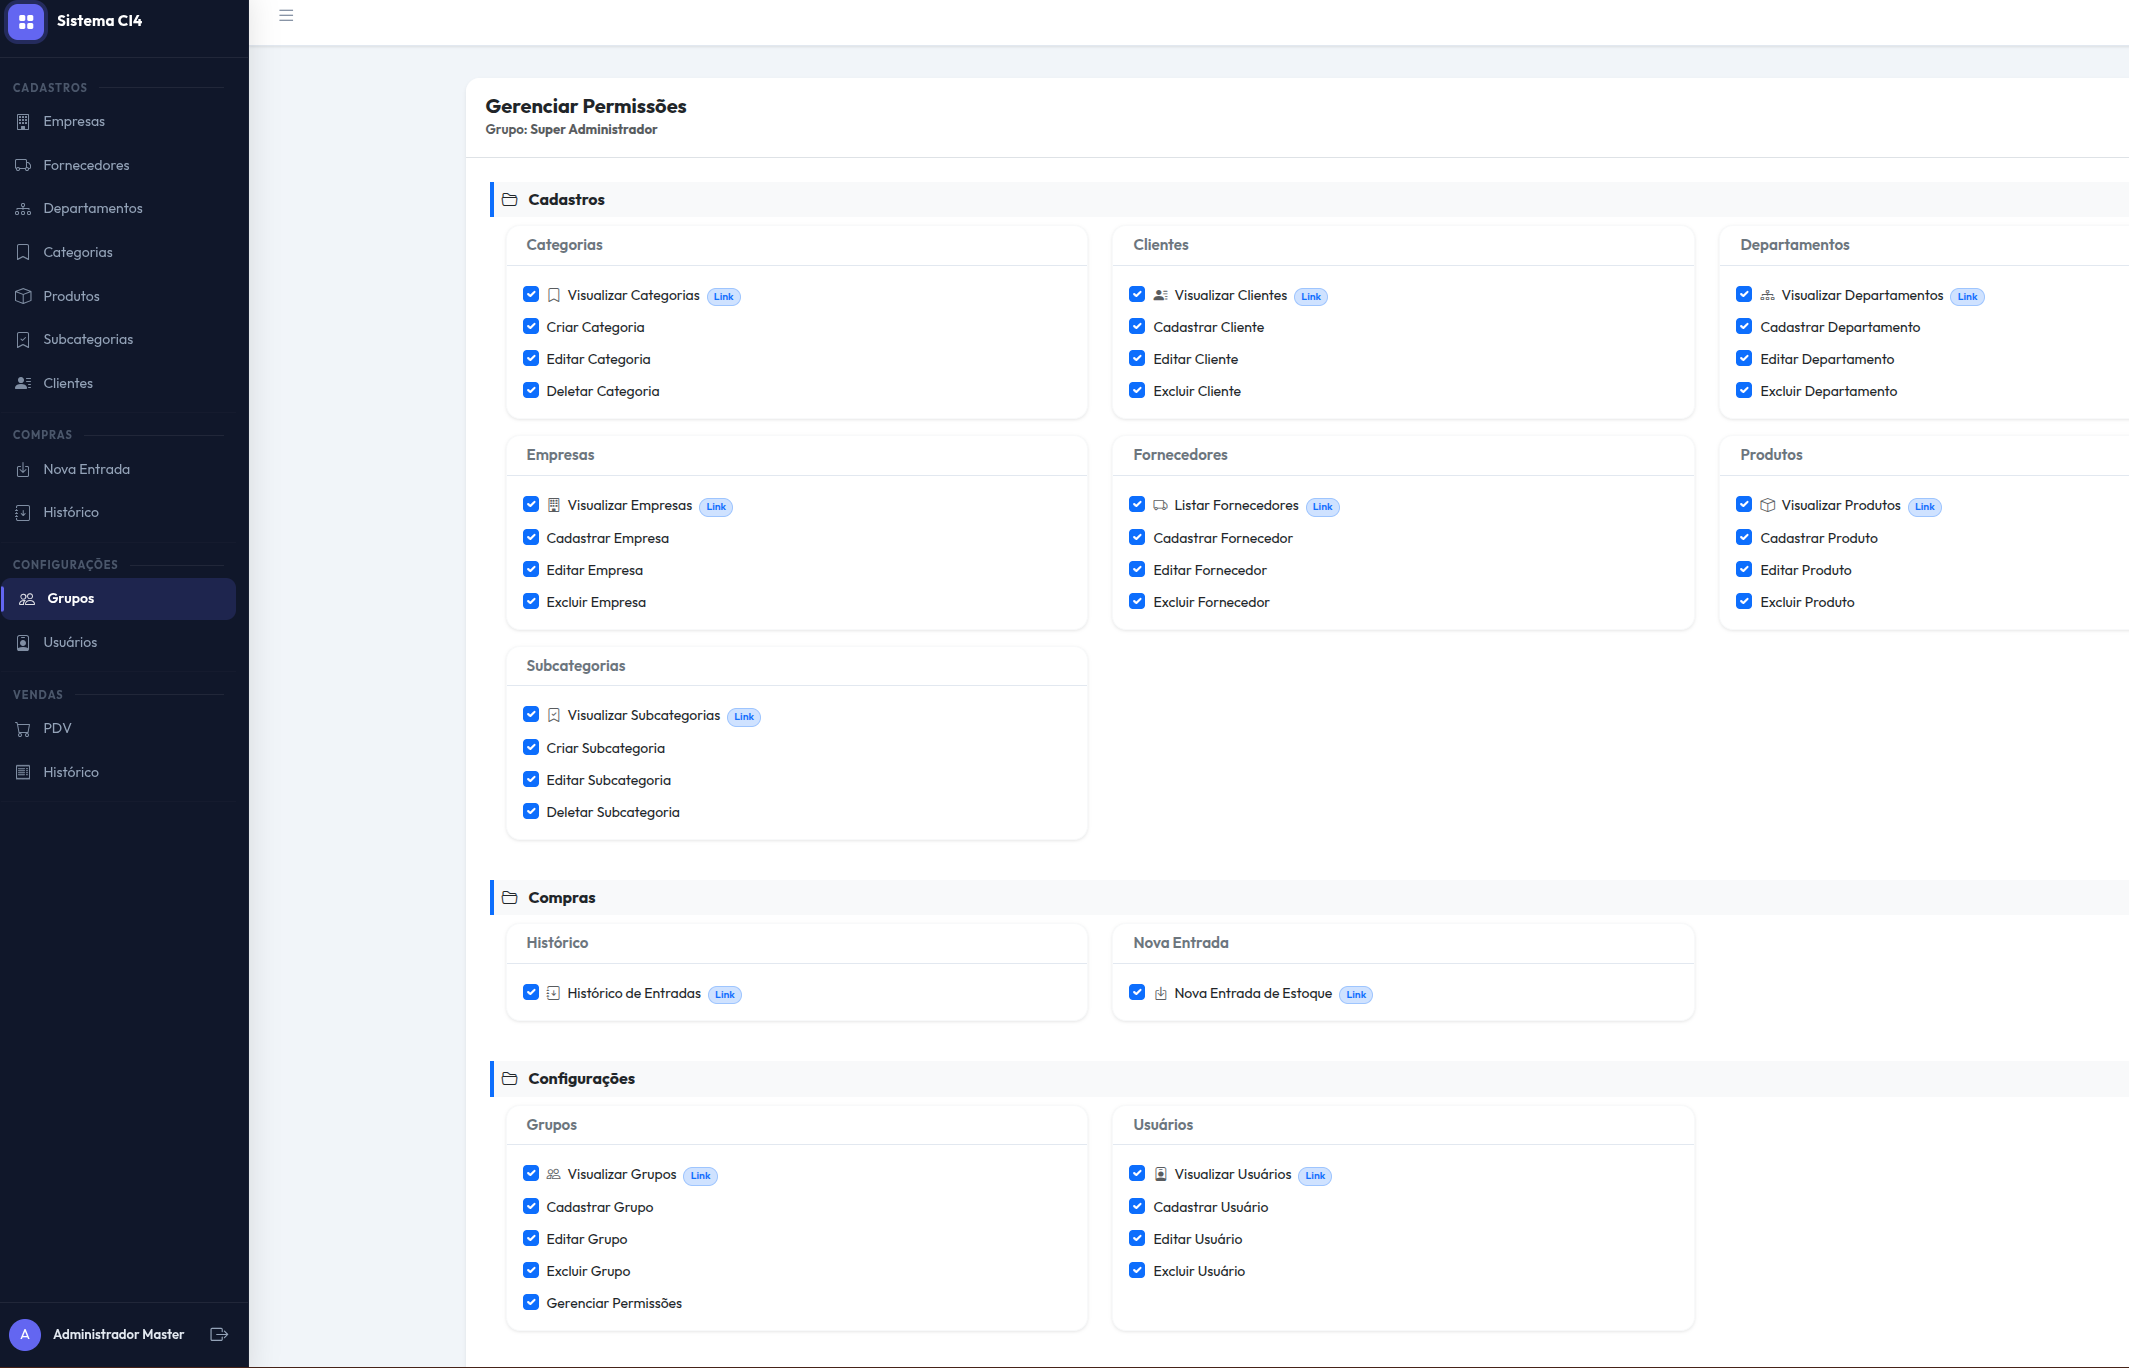Click the PDV shopping cart icon

tap(23, 729)
